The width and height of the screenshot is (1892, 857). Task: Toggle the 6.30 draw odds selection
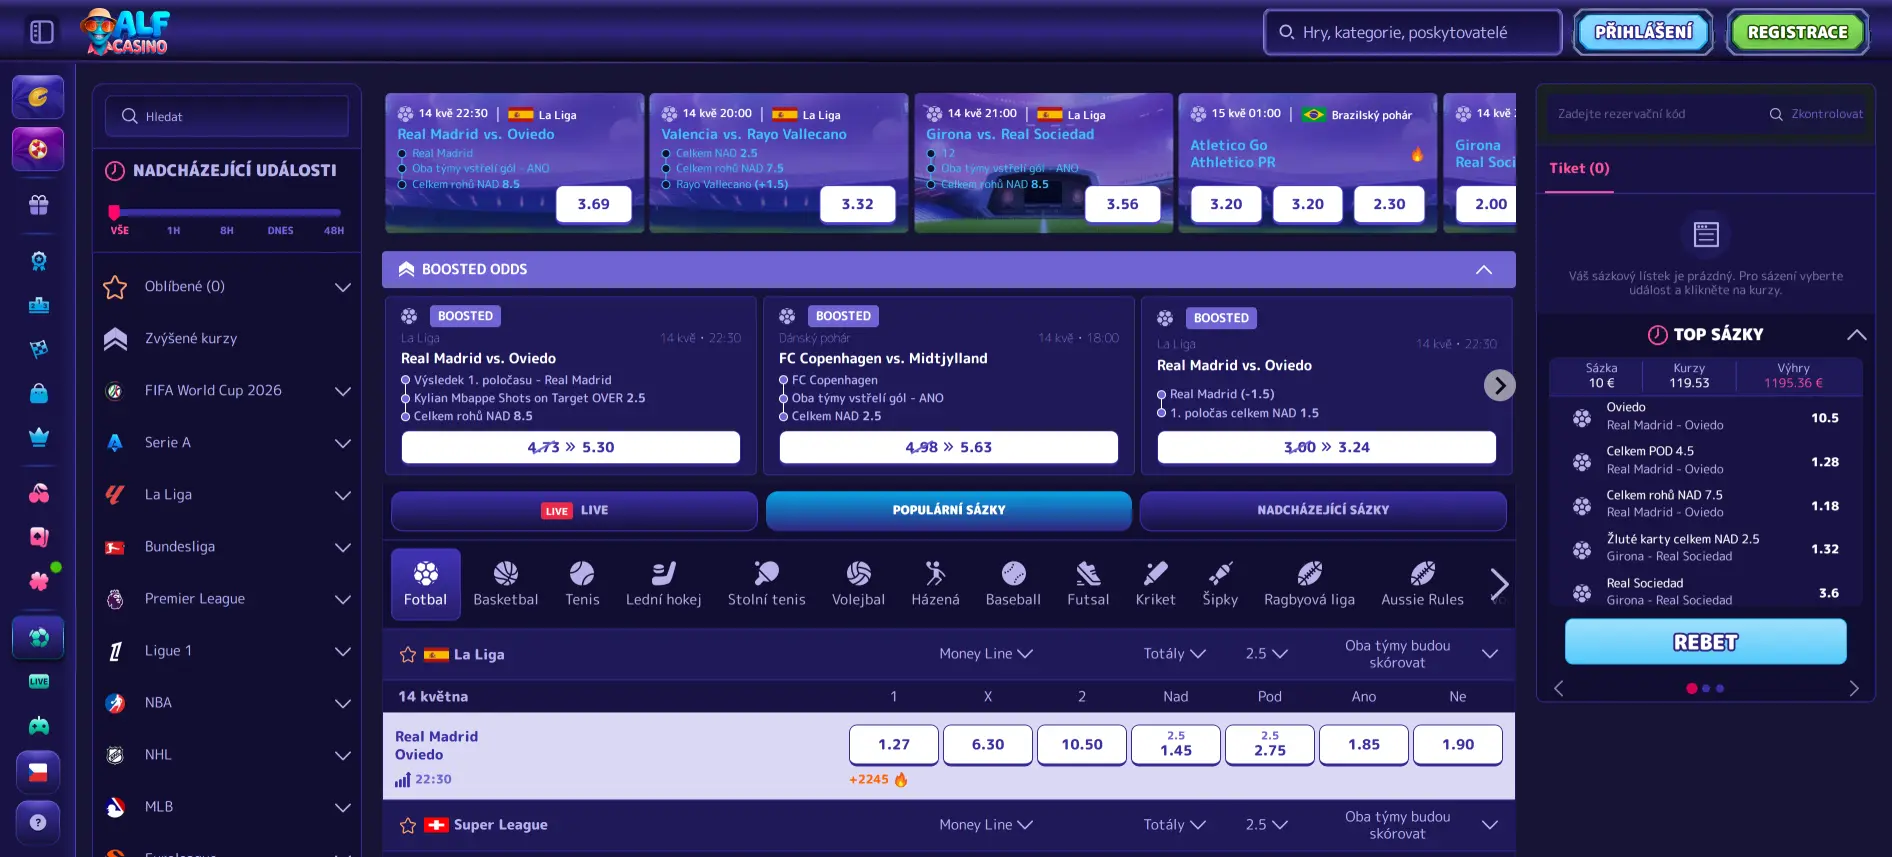pos(988,745)
